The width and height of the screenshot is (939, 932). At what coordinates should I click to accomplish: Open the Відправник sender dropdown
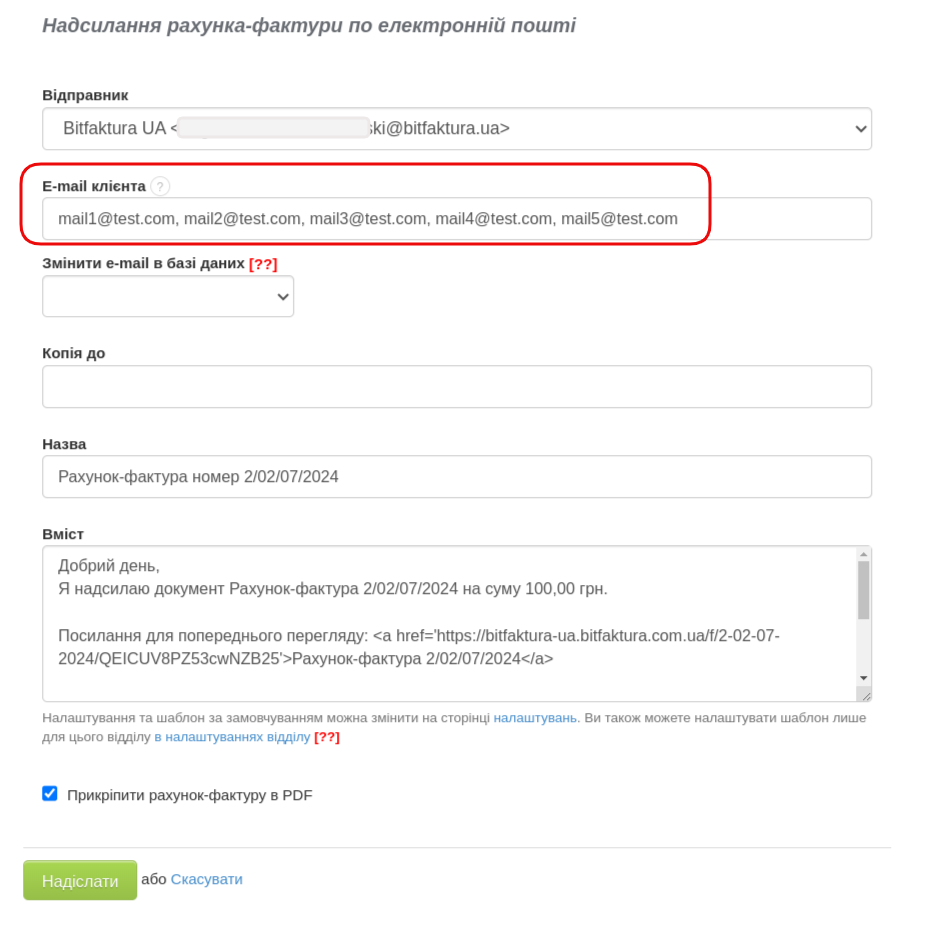[x=457, y=129]
